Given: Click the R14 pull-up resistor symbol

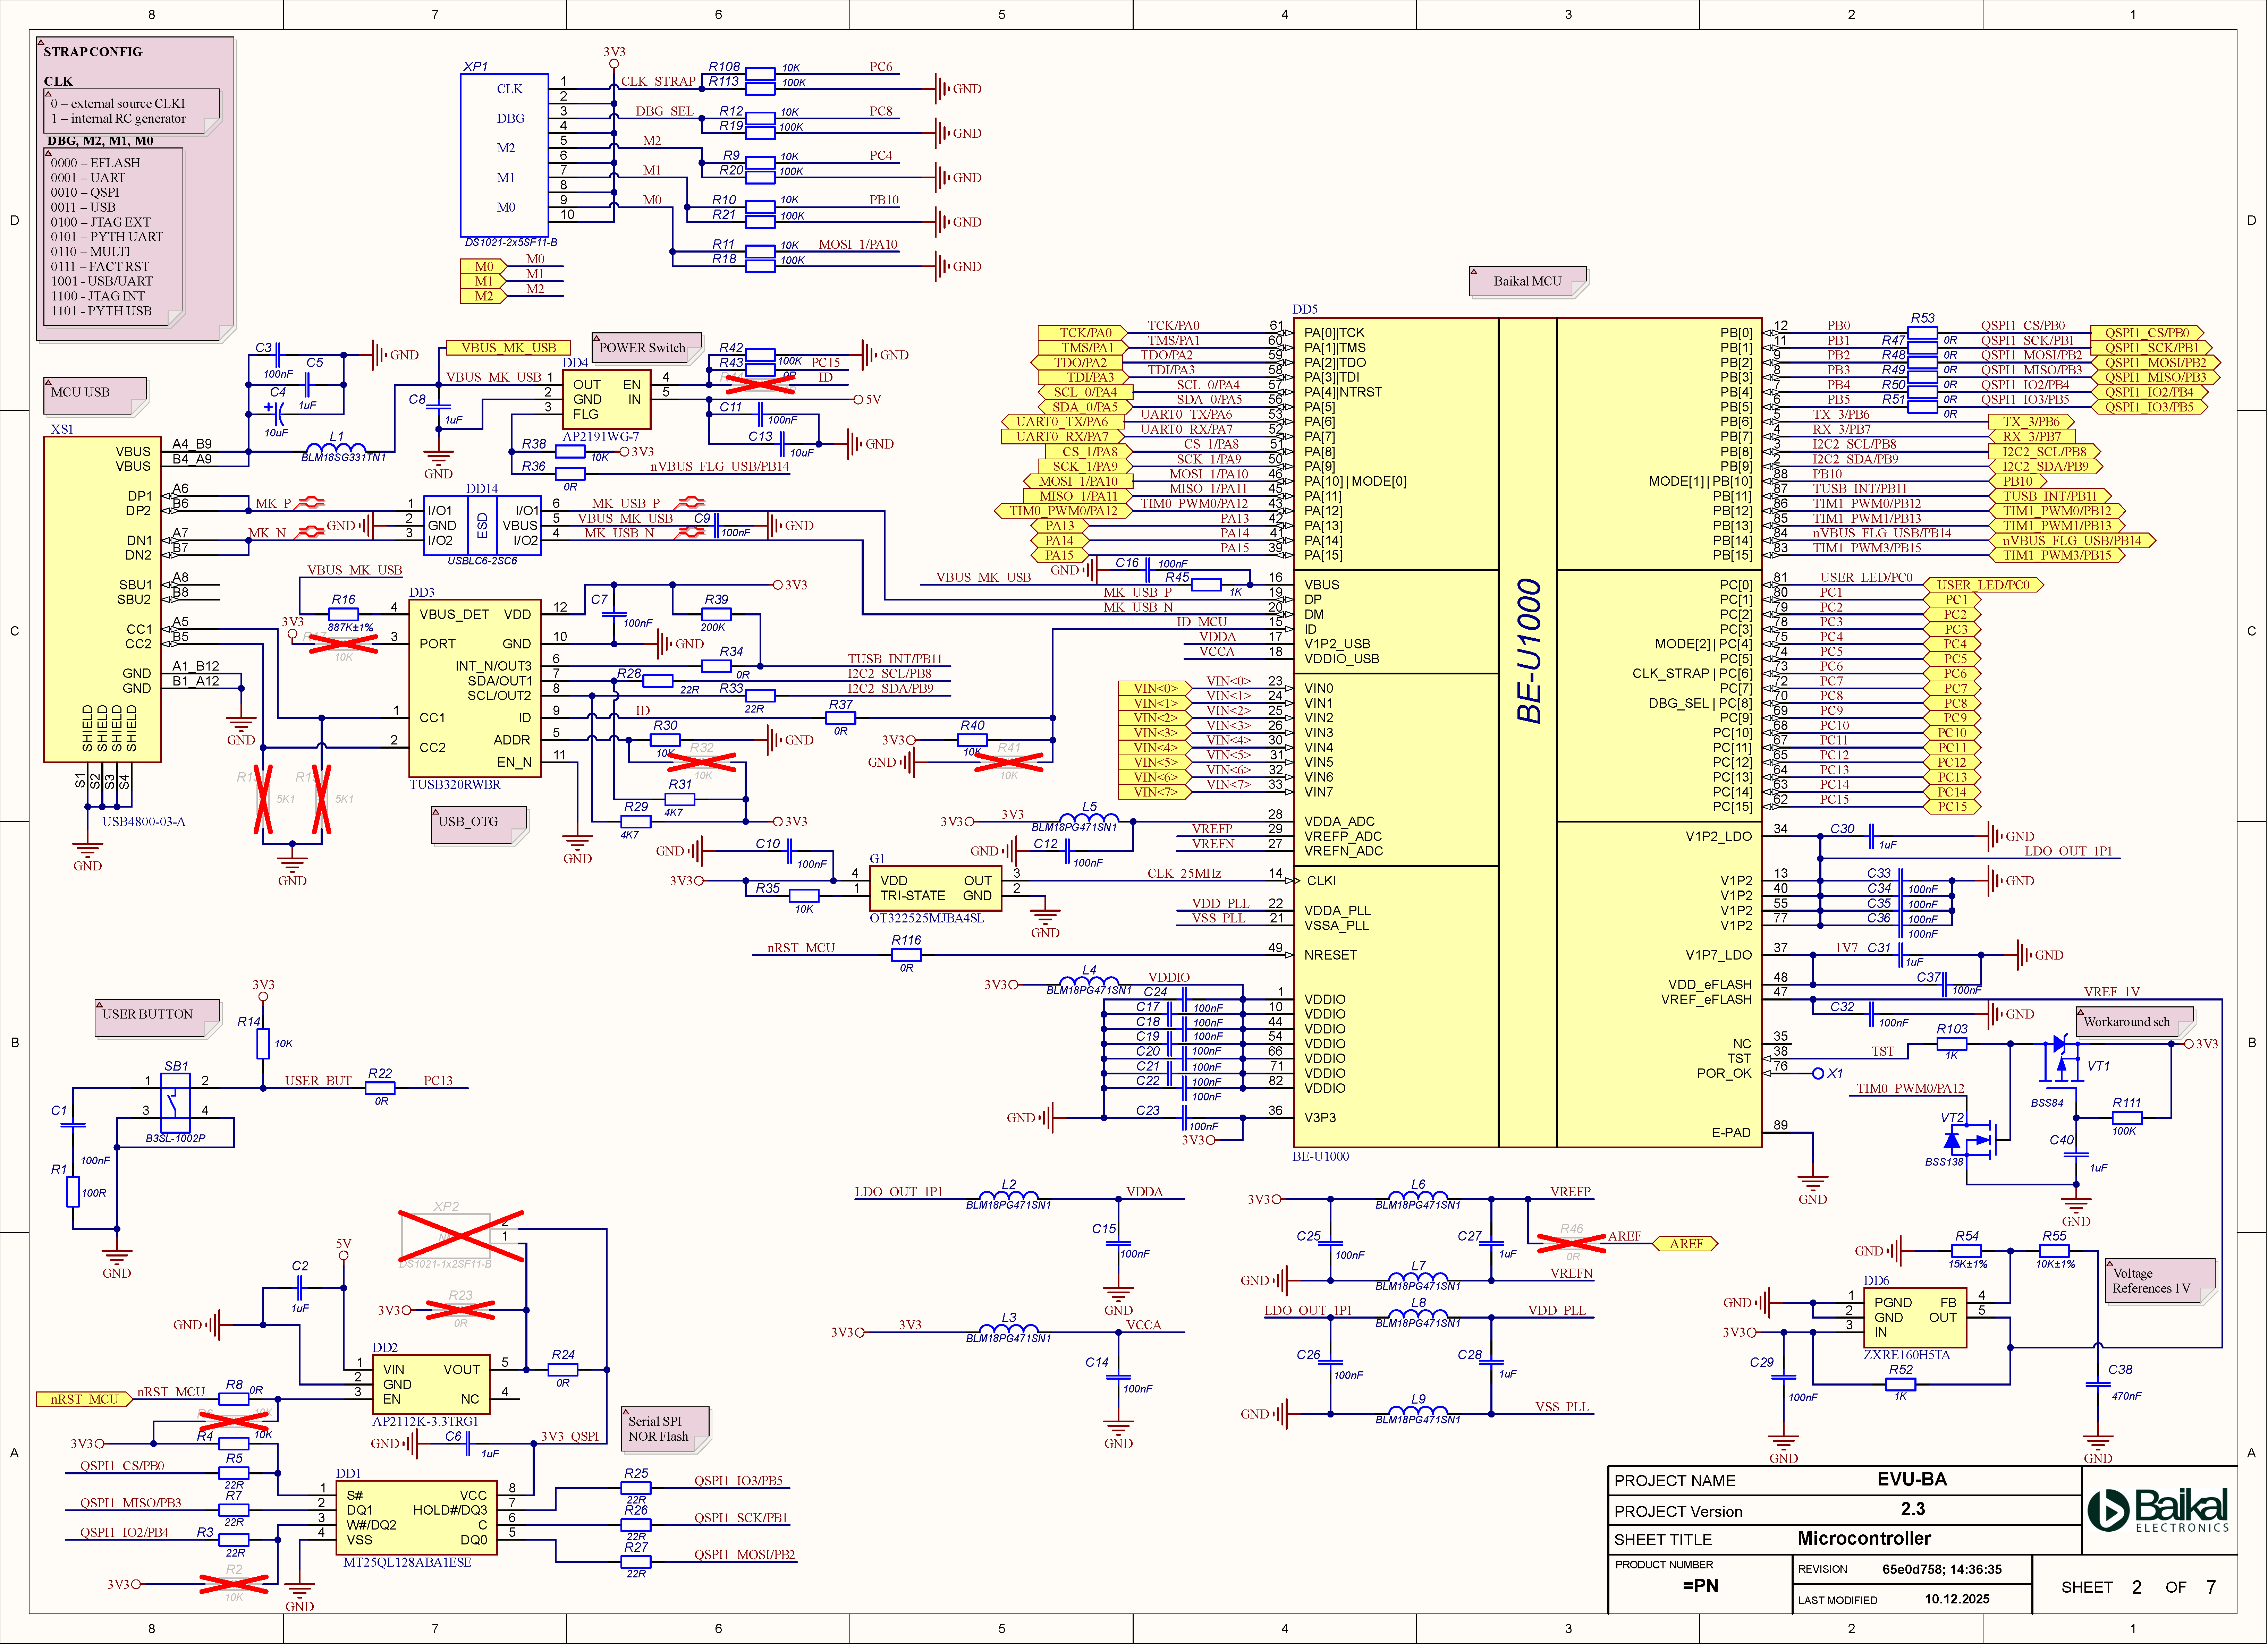Looking at the screenshot, I should pyautogui.click(x=263, y=1044).
